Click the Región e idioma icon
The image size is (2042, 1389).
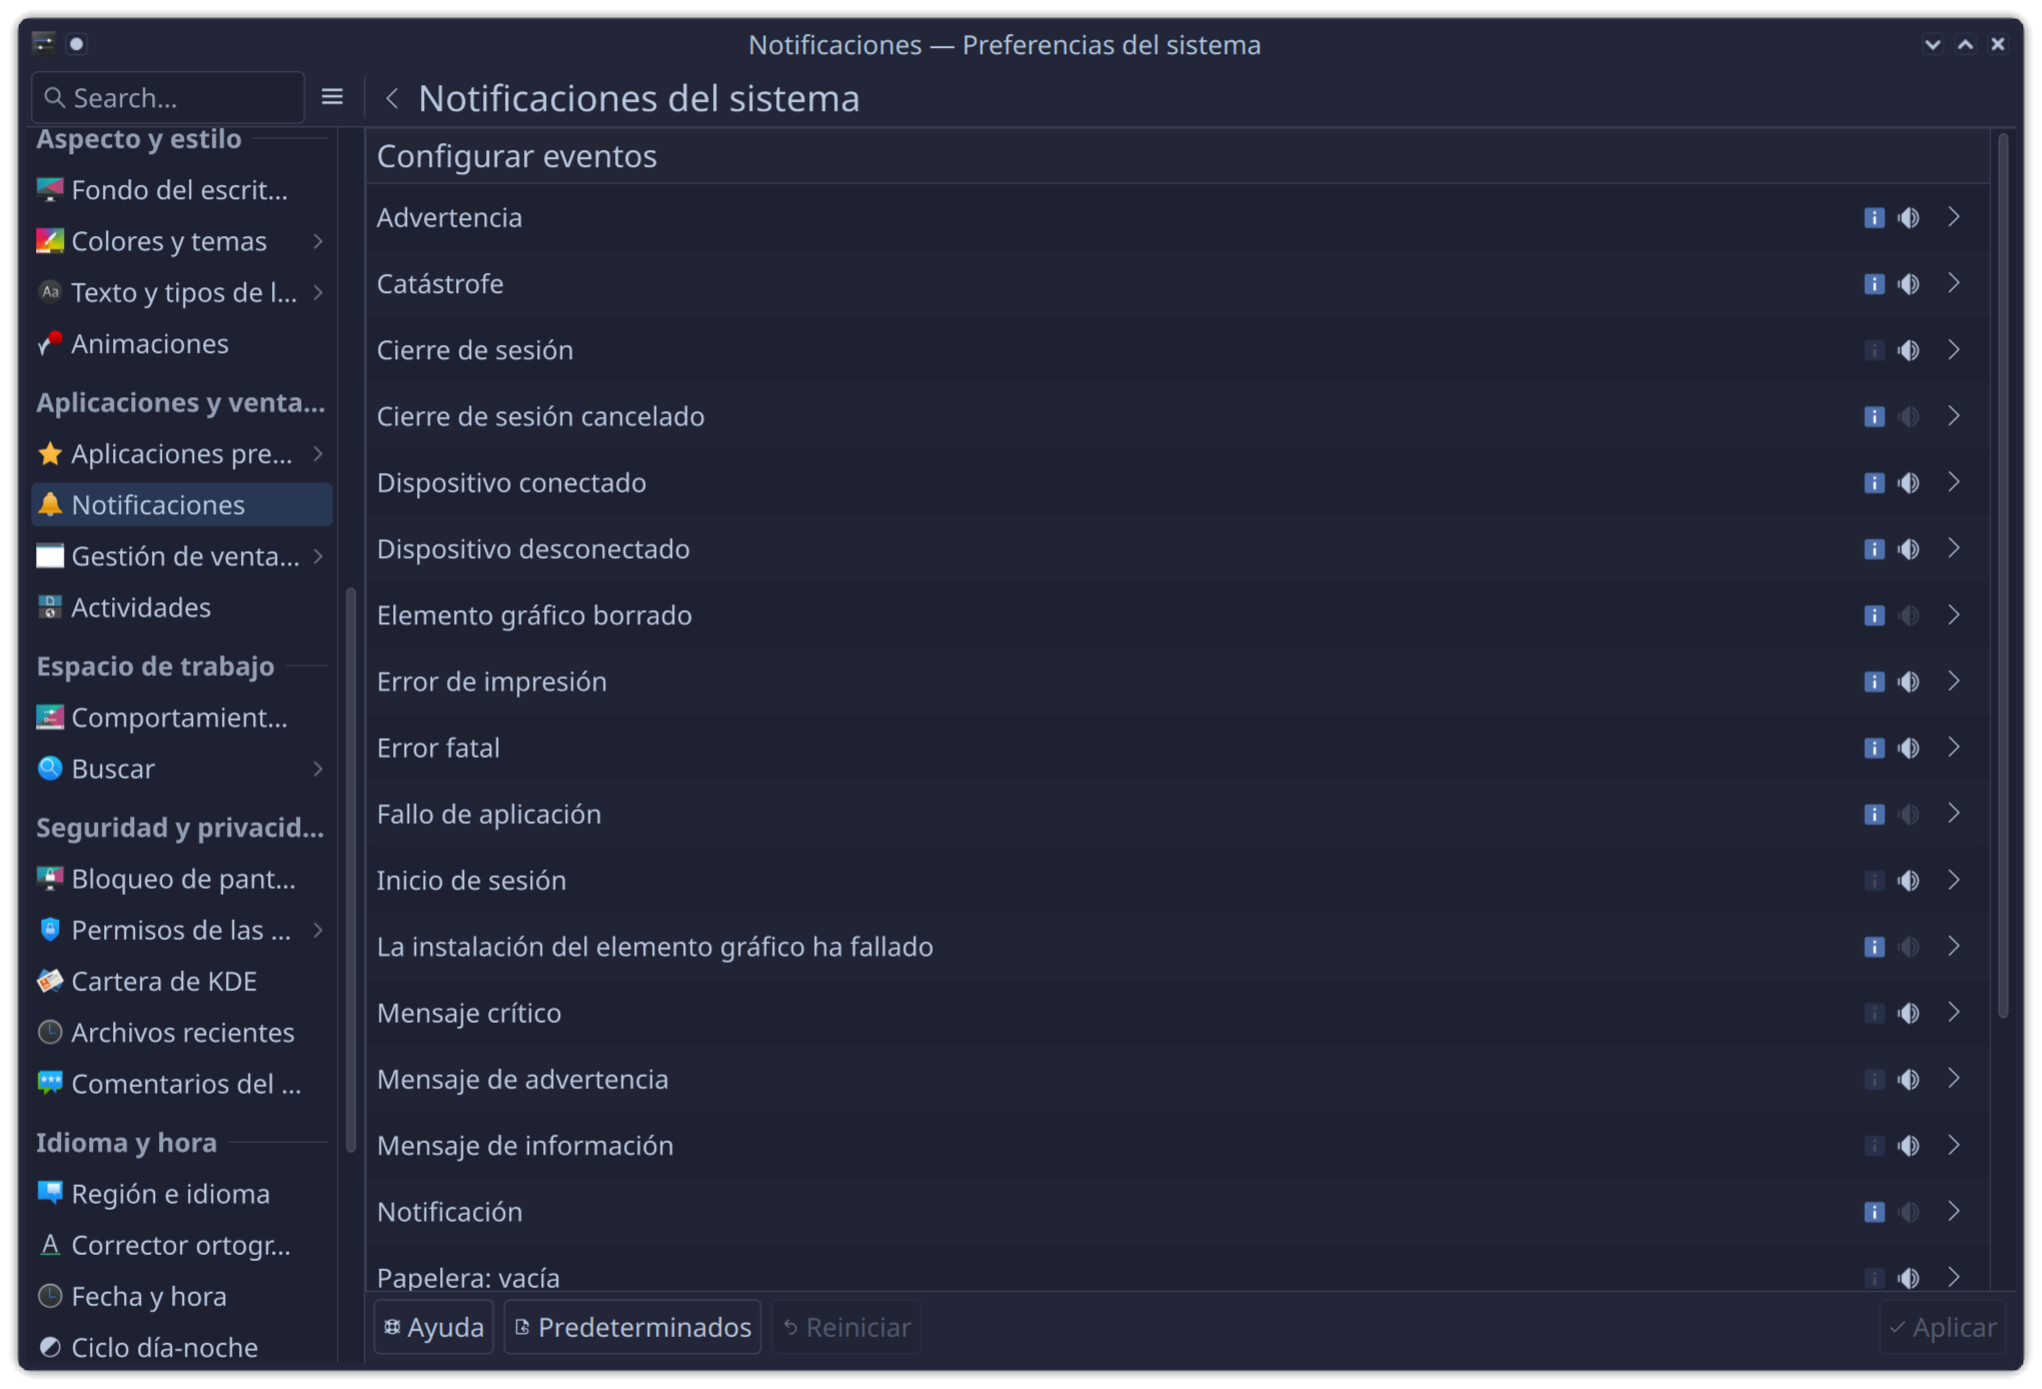(49, 1193)
